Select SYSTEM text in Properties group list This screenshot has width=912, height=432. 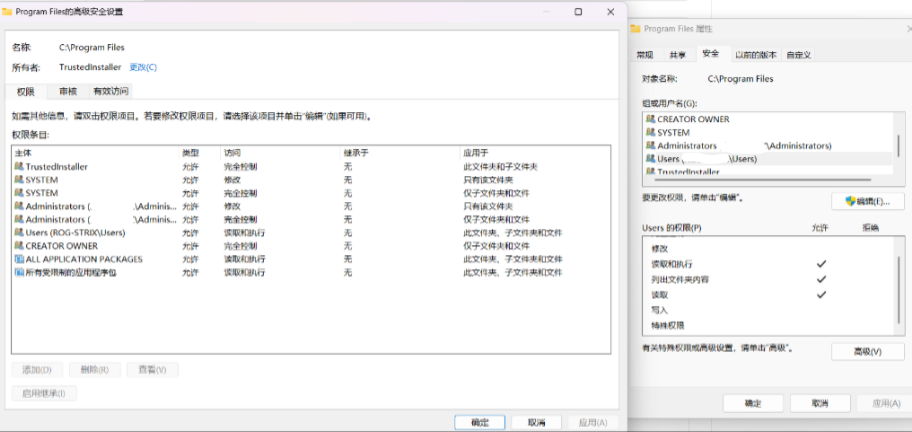coord(674,133)
